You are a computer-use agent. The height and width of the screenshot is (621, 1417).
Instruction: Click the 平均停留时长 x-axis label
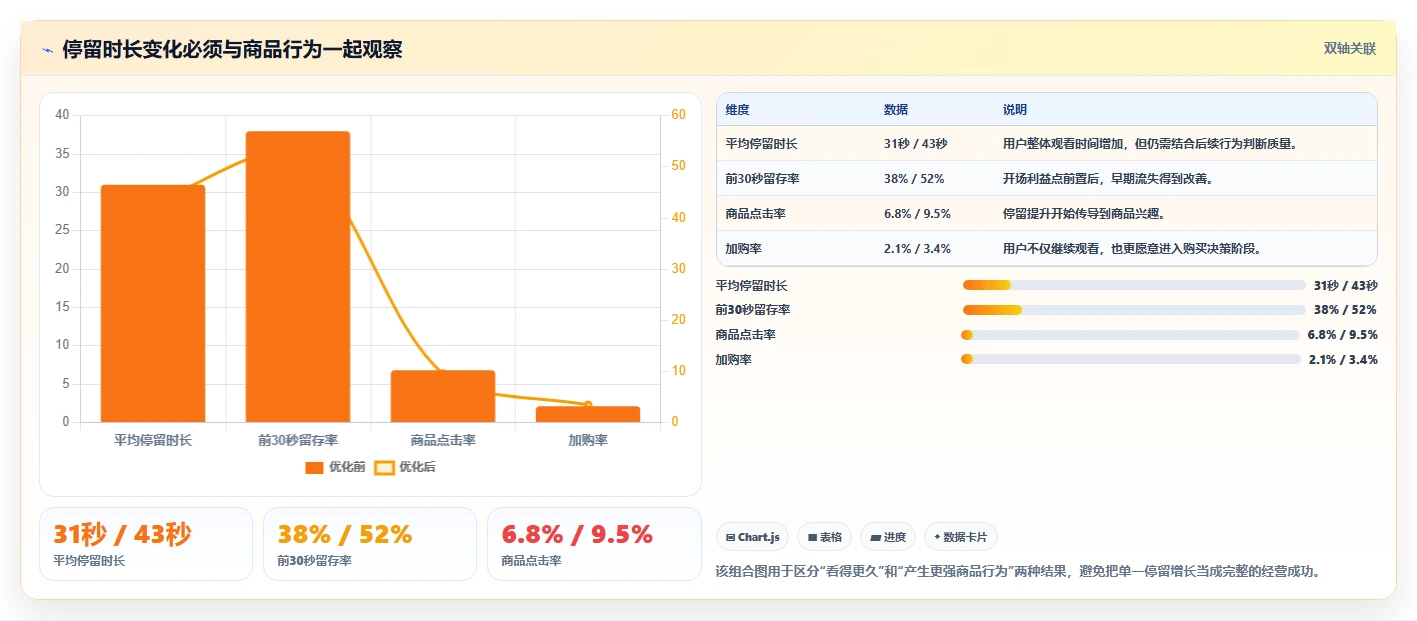click(x=153, y=440)
